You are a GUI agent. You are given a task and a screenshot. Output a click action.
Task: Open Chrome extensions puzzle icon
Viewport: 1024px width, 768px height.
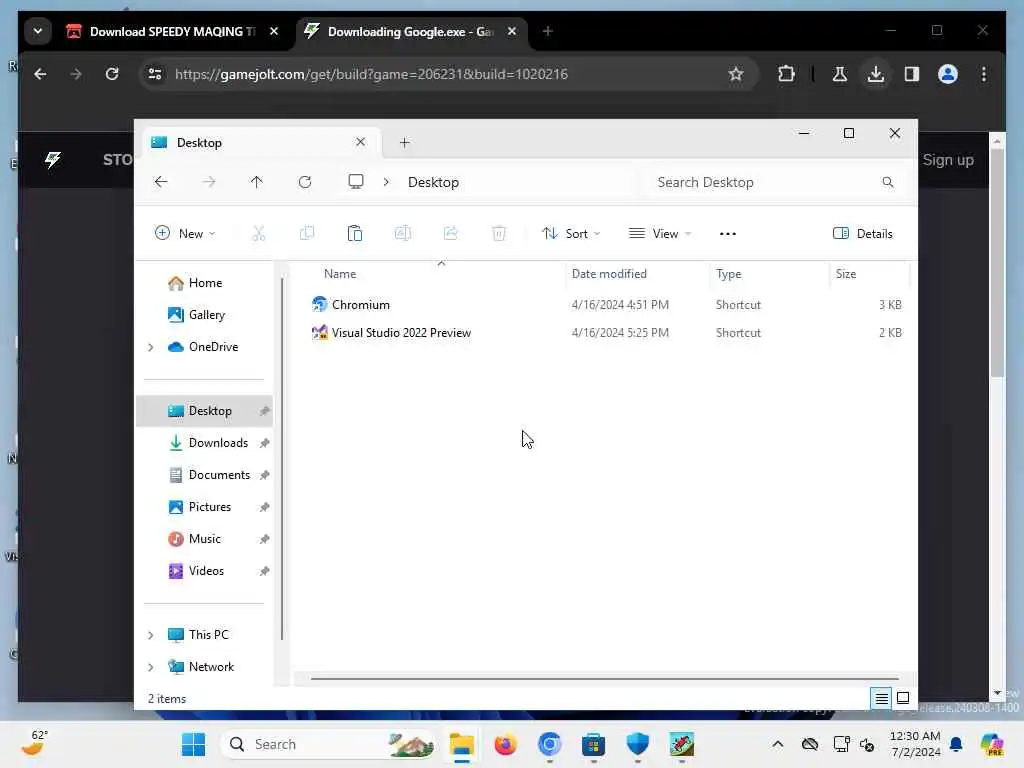click(x=786, y=74)
